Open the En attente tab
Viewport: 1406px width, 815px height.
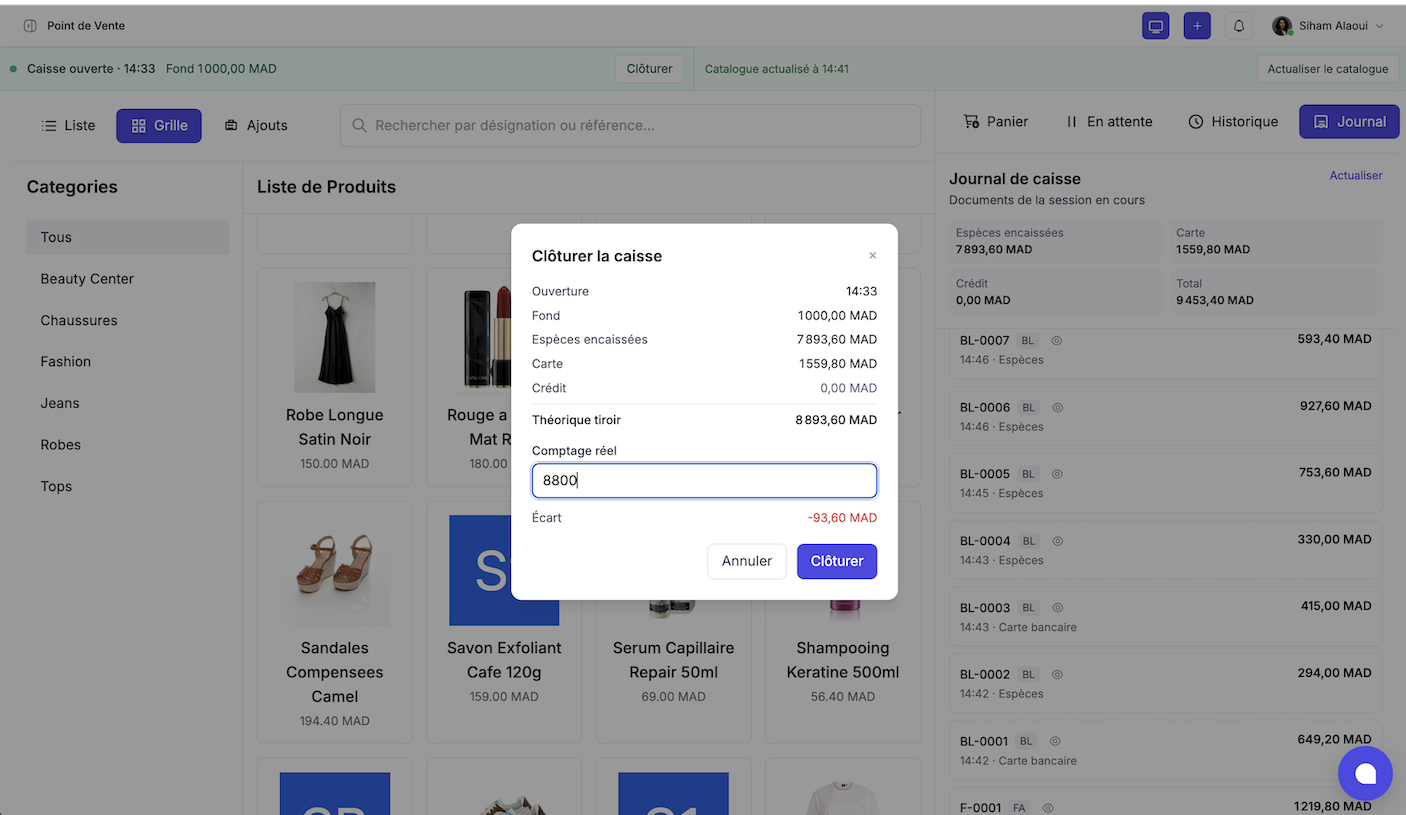click(x=1110, y=122)
